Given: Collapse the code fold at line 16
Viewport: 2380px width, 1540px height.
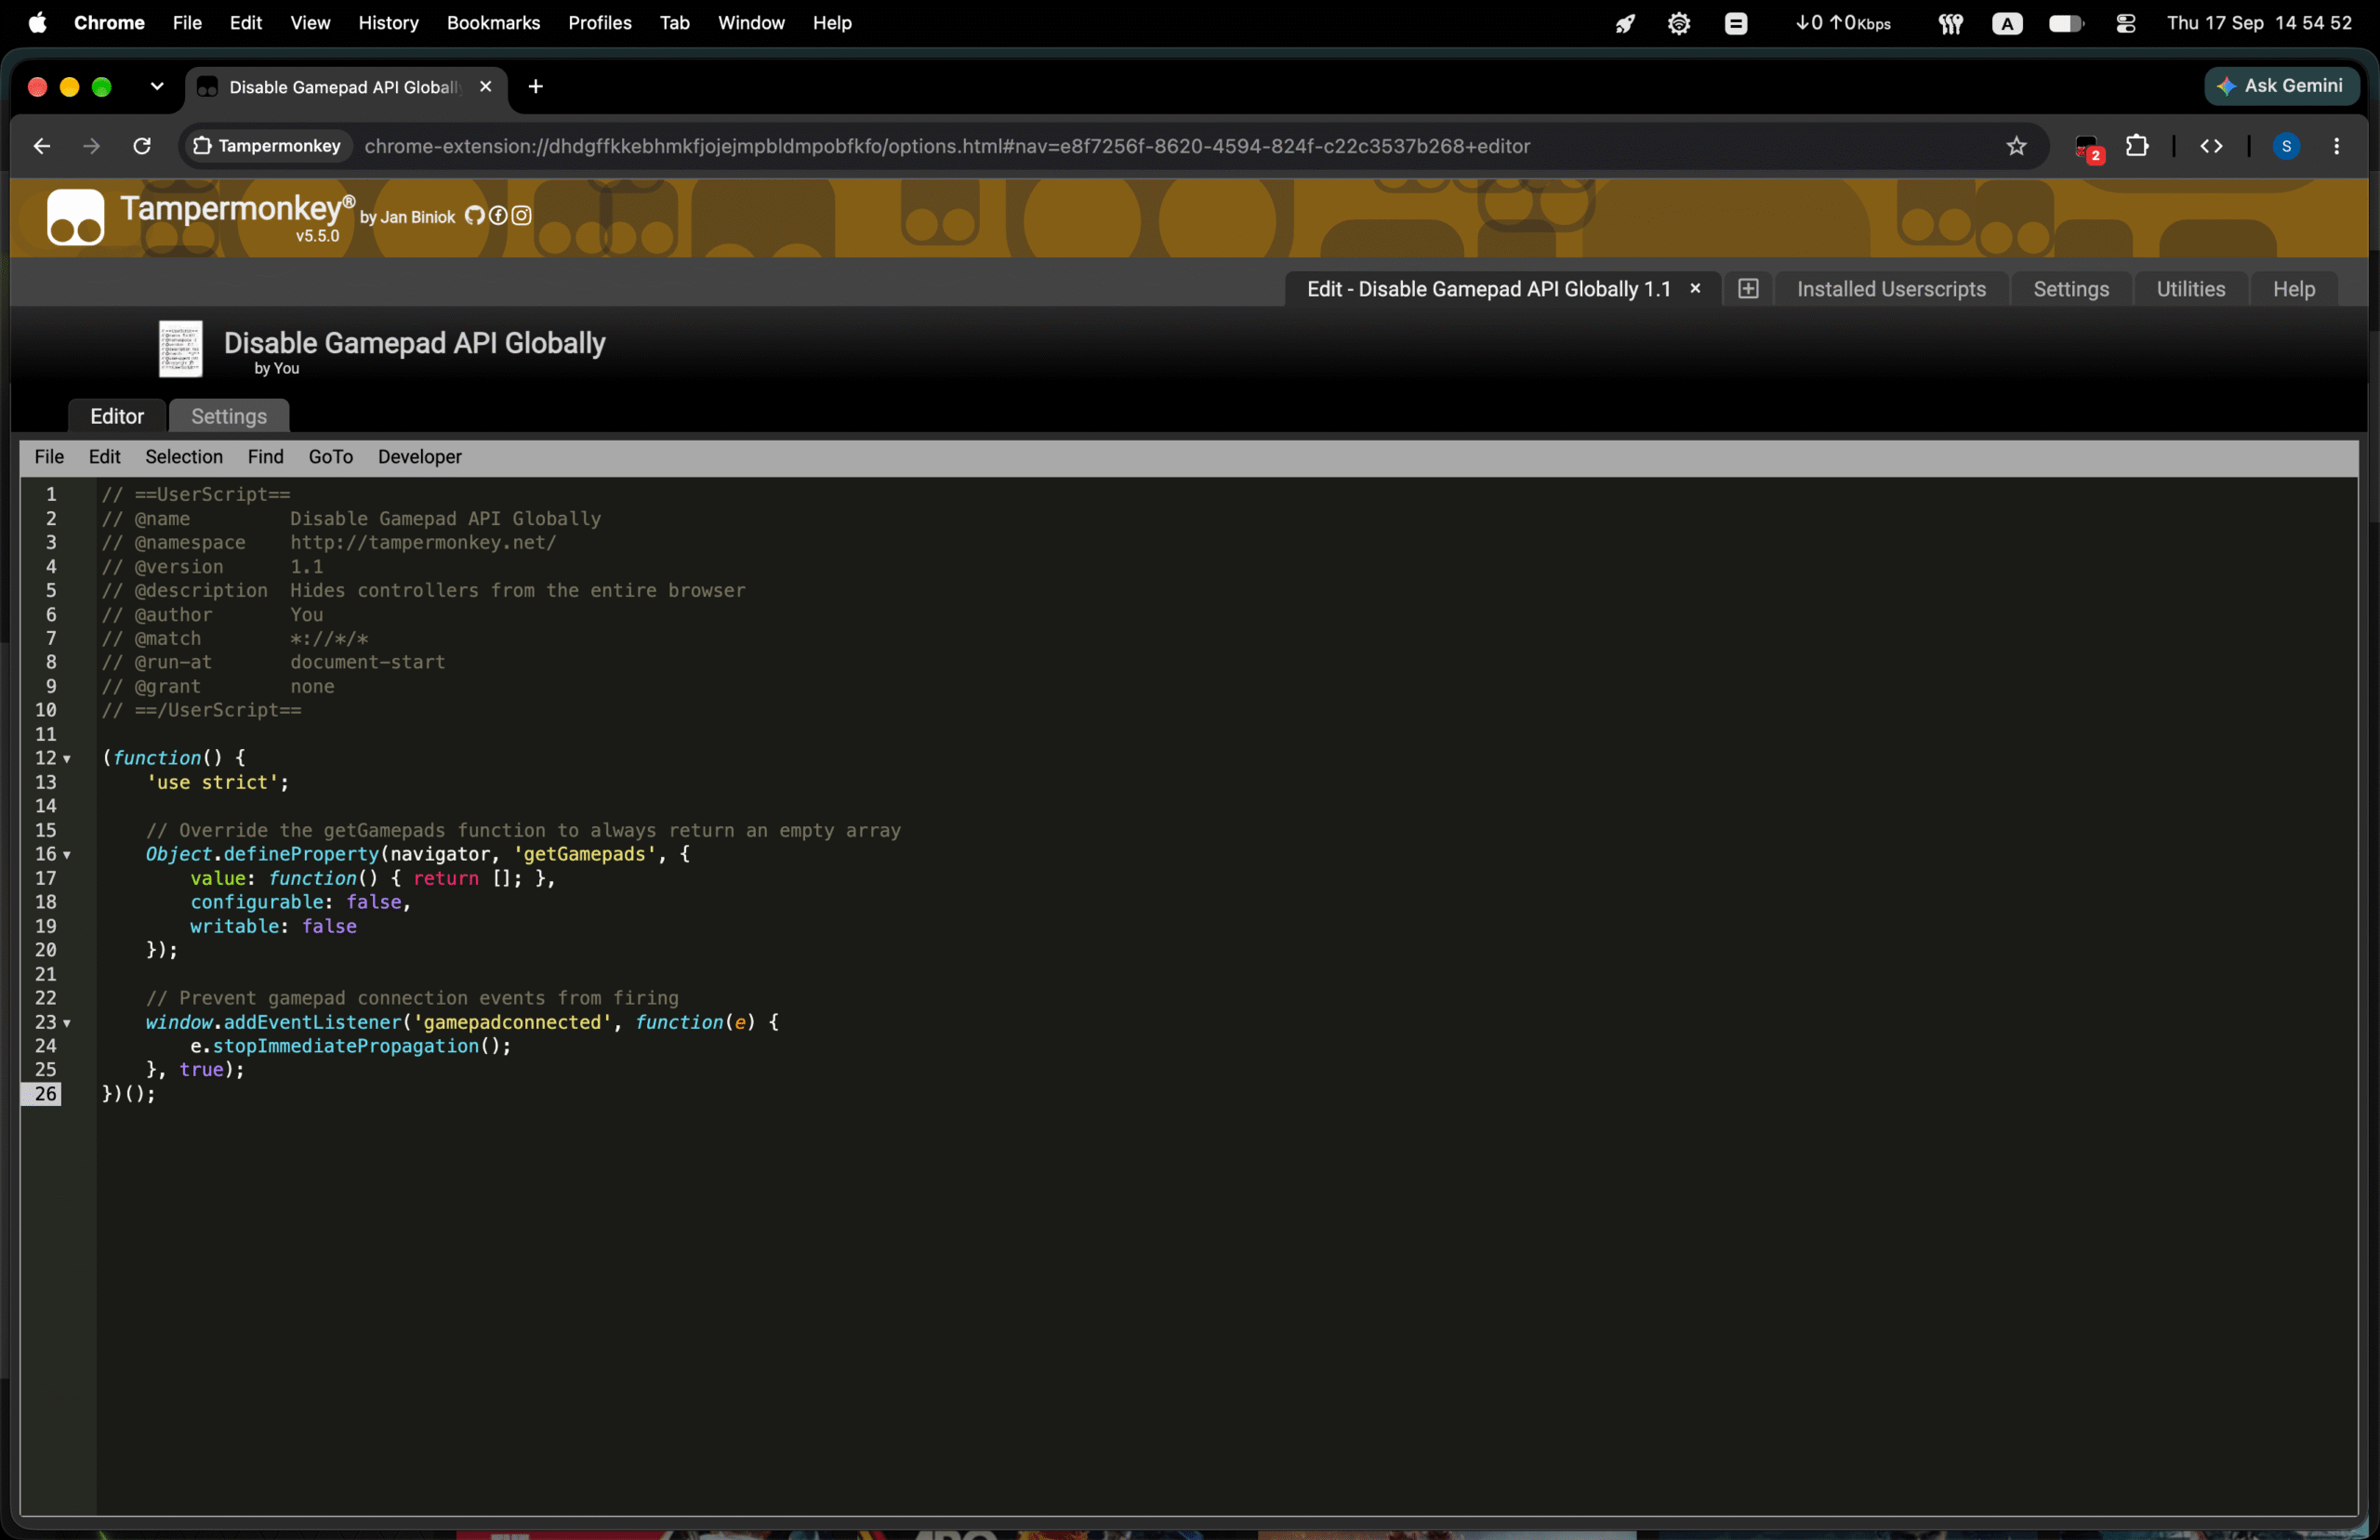Looking at the screenshot, I should tap(67, 855).
